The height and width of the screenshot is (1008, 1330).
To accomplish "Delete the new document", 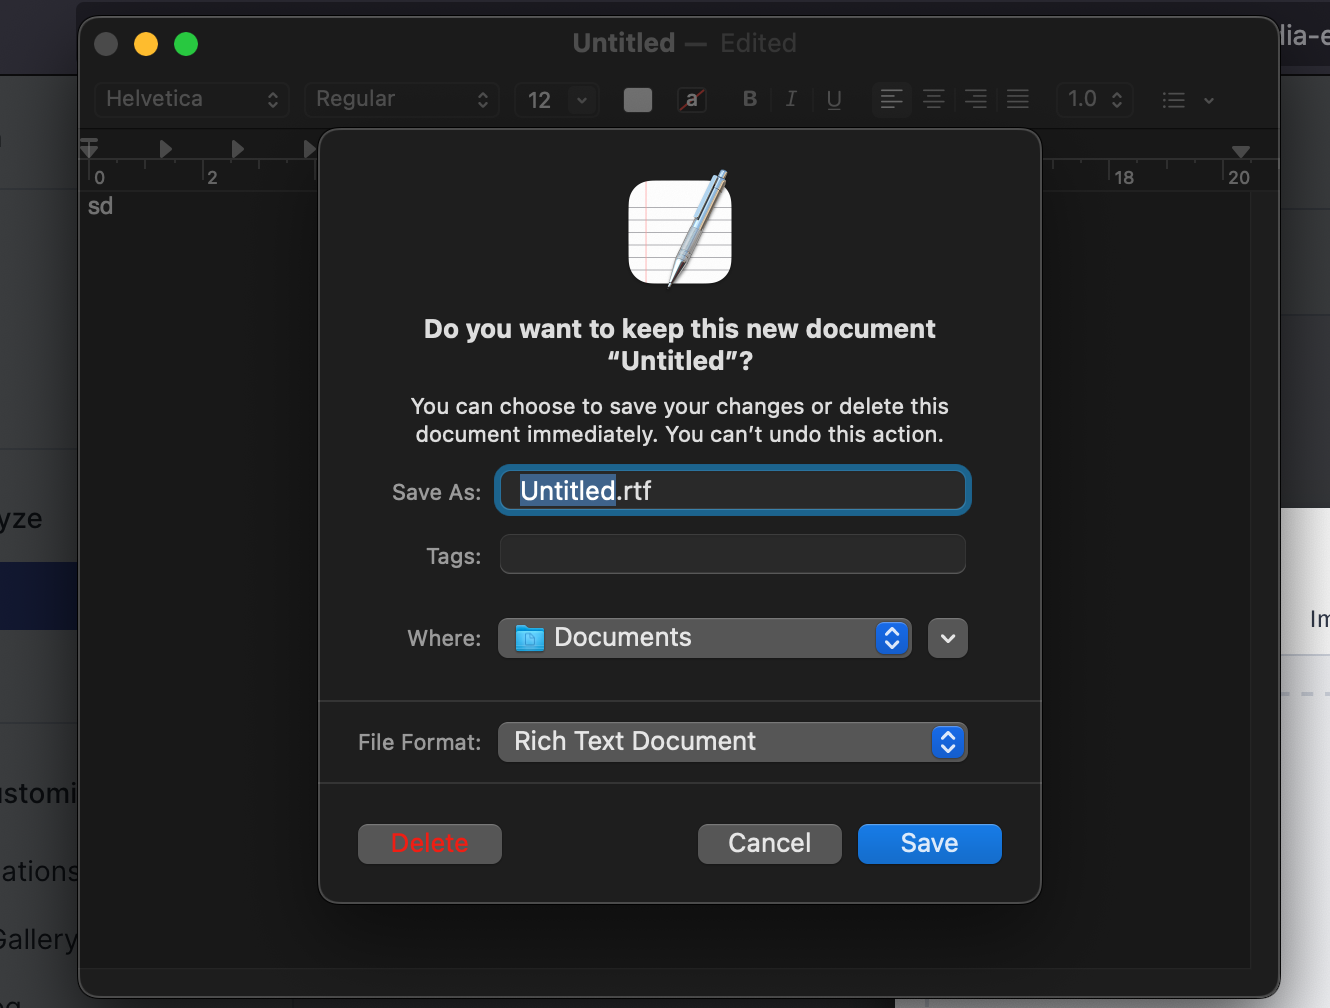I will click(x=429, y=843).
